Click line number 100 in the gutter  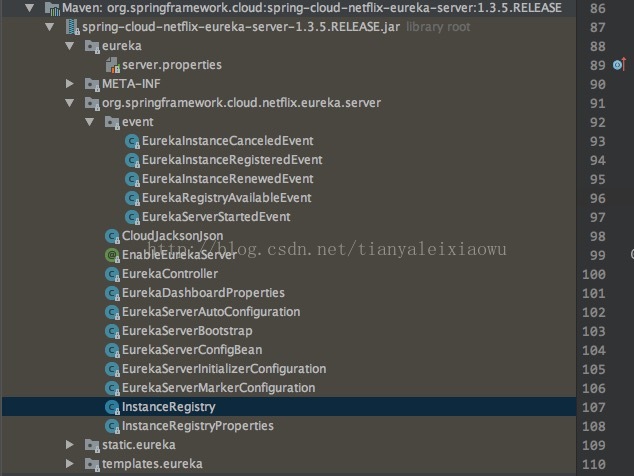click(594, 274)
